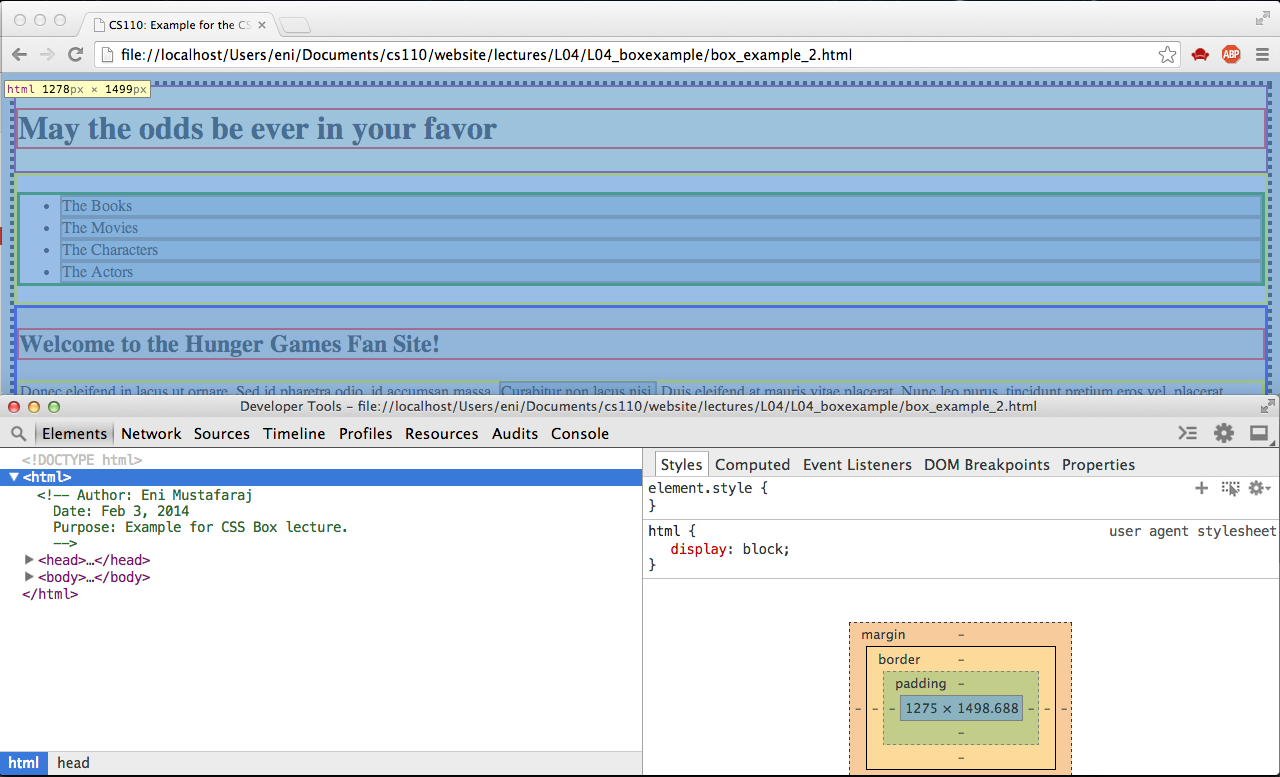The image size is (1280, 777).
Task: Go back with browser back arrow
Action: click(19, 55)
